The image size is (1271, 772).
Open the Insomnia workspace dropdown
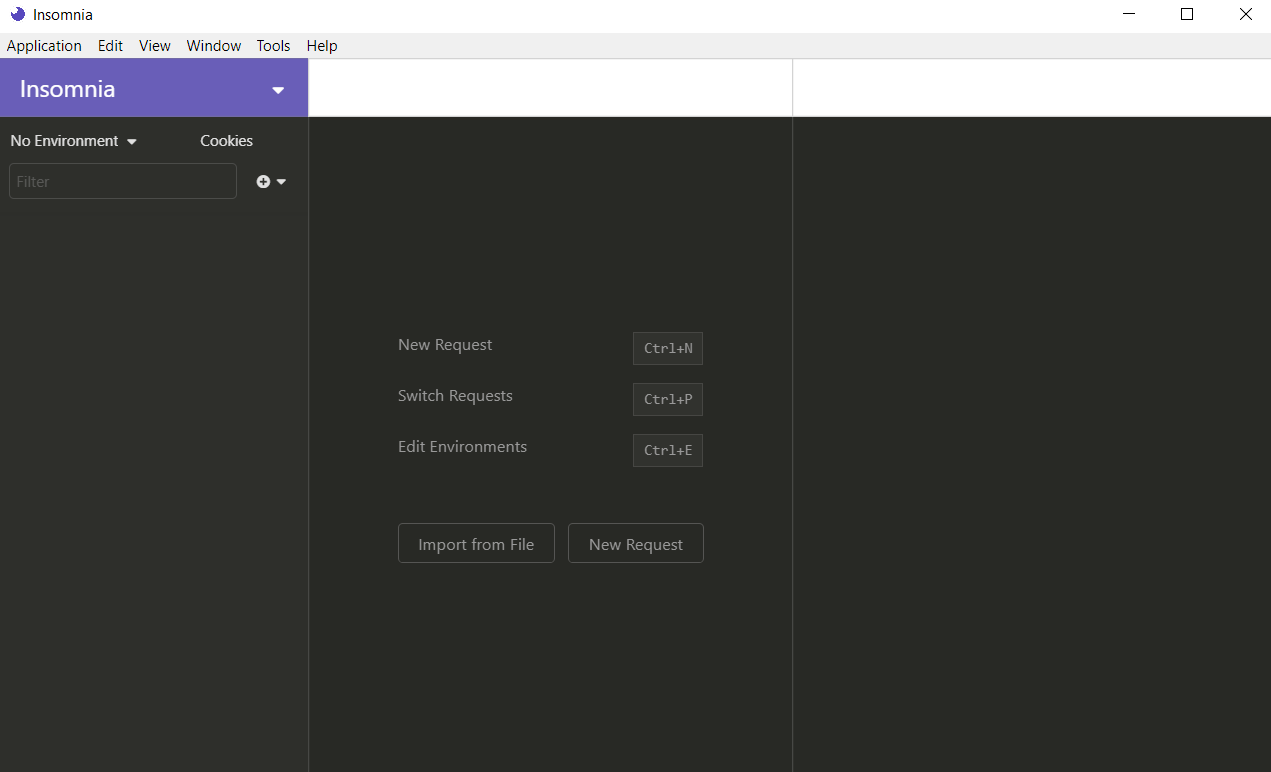(x=278, y=90)
